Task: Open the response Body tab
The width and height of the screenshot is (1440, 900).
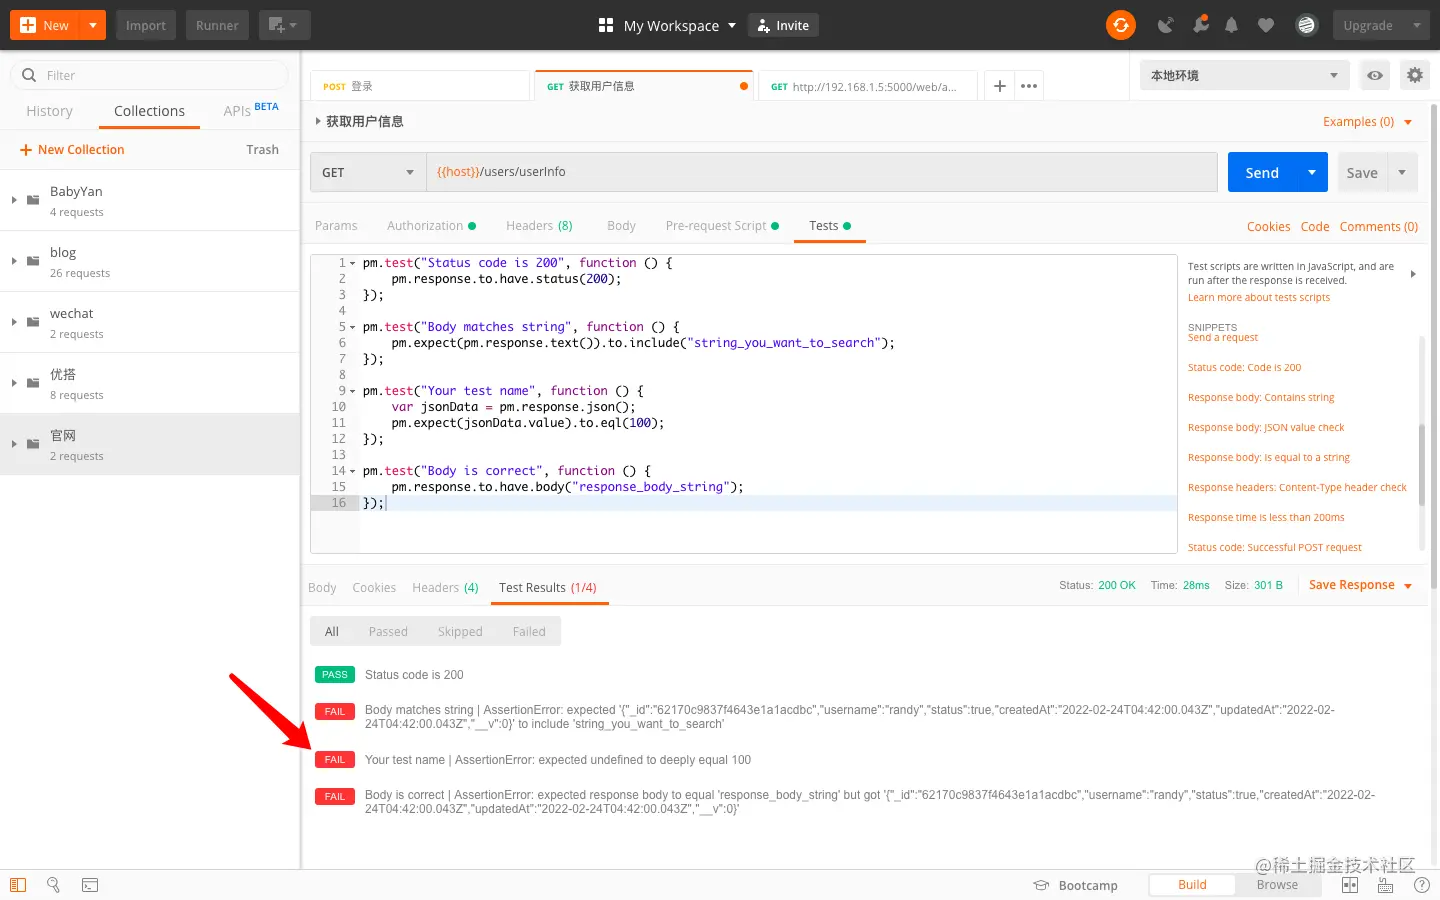Action: point(322,588)
